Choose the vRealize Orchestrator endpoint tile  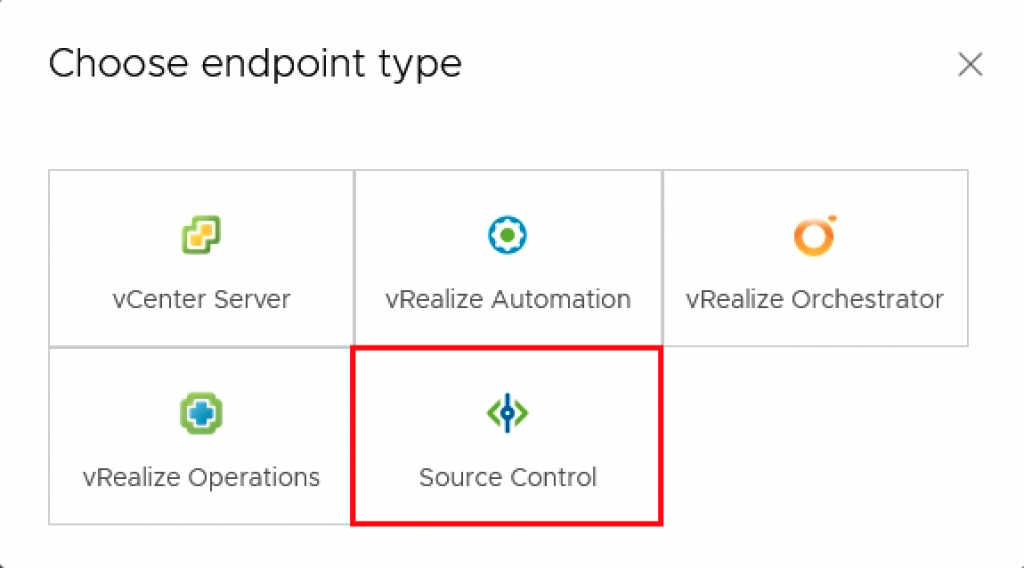pos(815,259)
